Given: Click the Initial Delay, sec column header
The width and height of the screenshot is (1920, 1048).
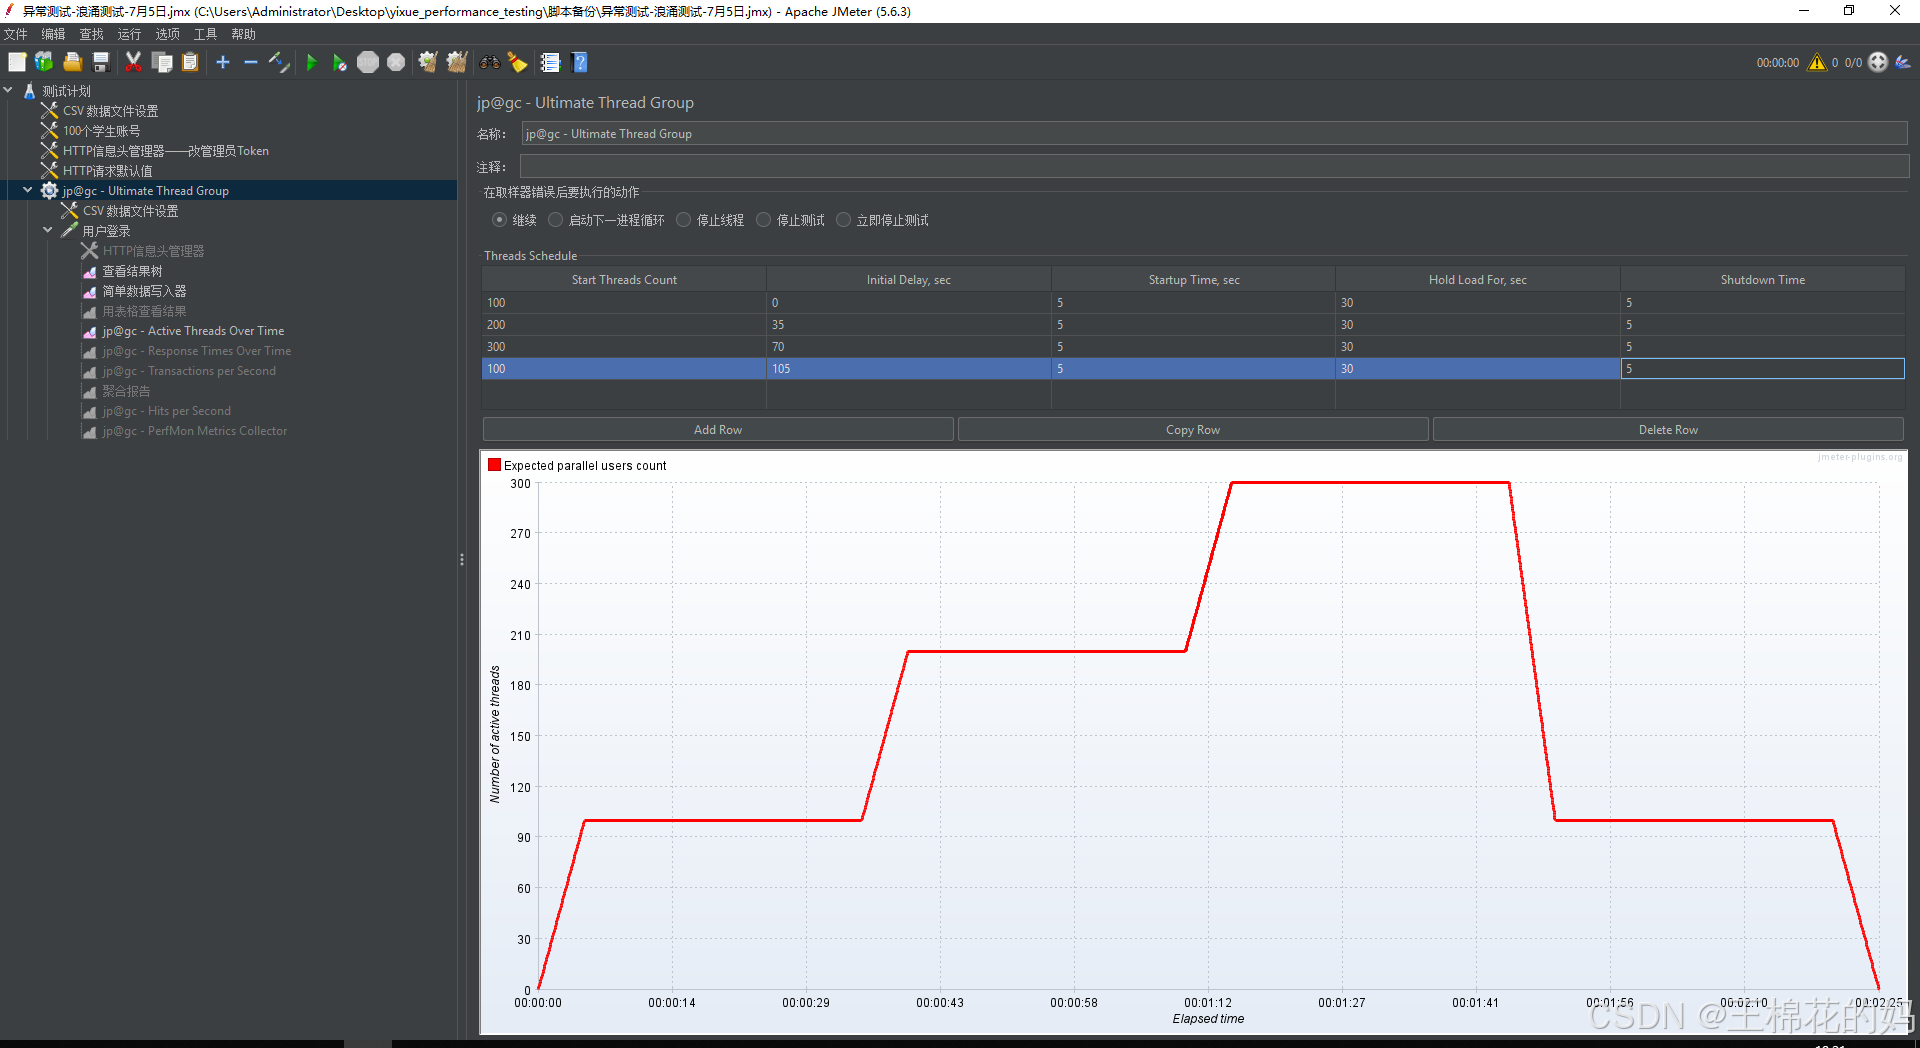Looking at the screenshot, I should (909, 280).
